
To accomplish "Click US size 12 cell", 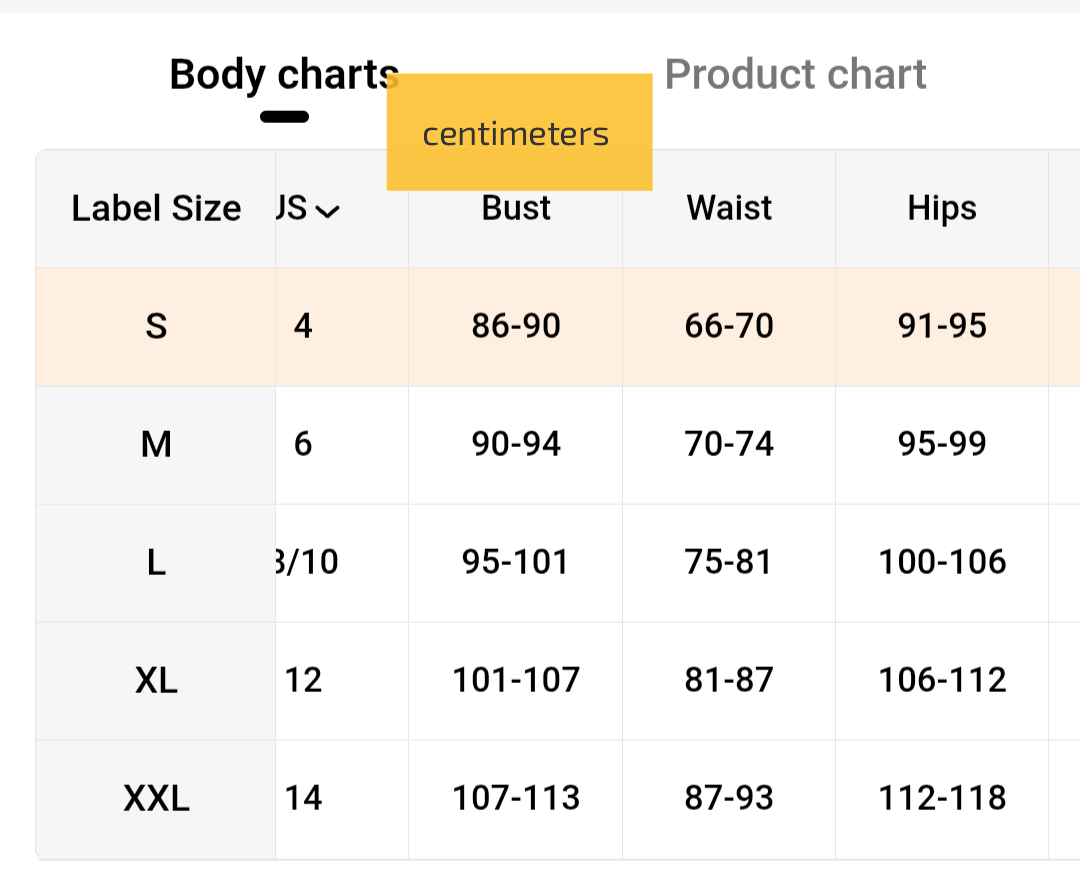I will pos(304,680).
